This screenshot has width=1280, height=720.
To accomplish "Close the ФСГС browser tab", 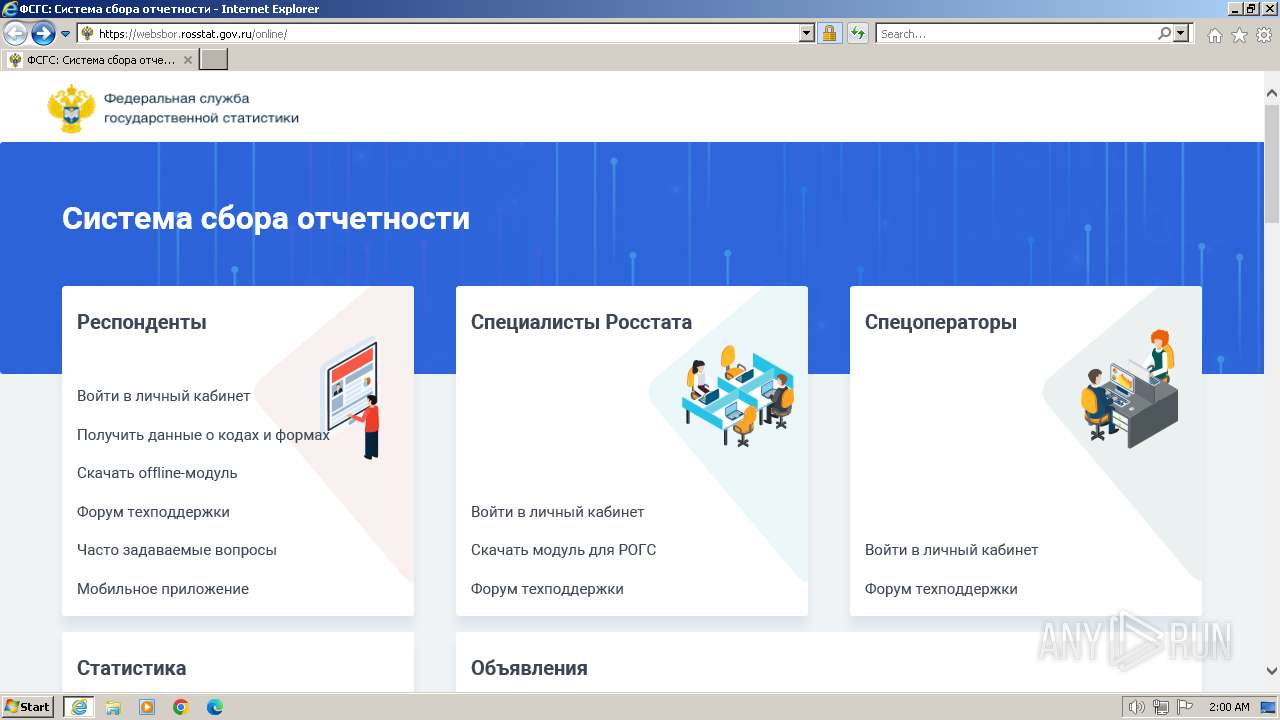I will click(x=188, y=60).
